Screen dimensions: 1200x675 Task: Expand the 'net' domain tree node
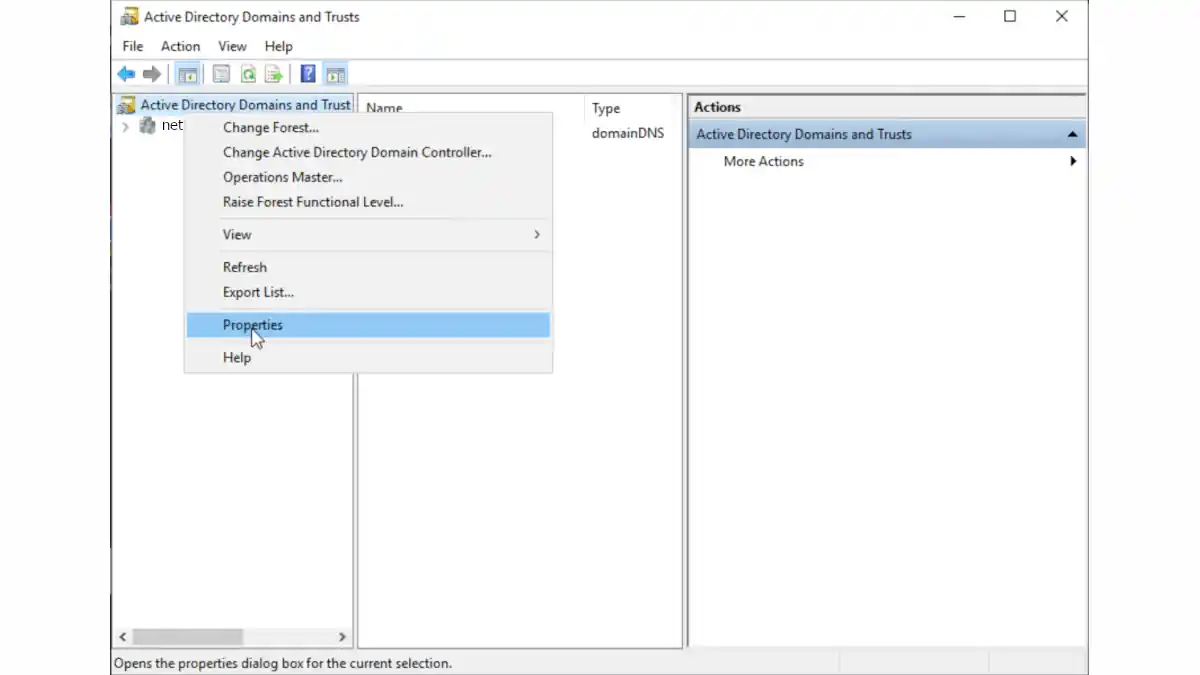pos(125,127)
